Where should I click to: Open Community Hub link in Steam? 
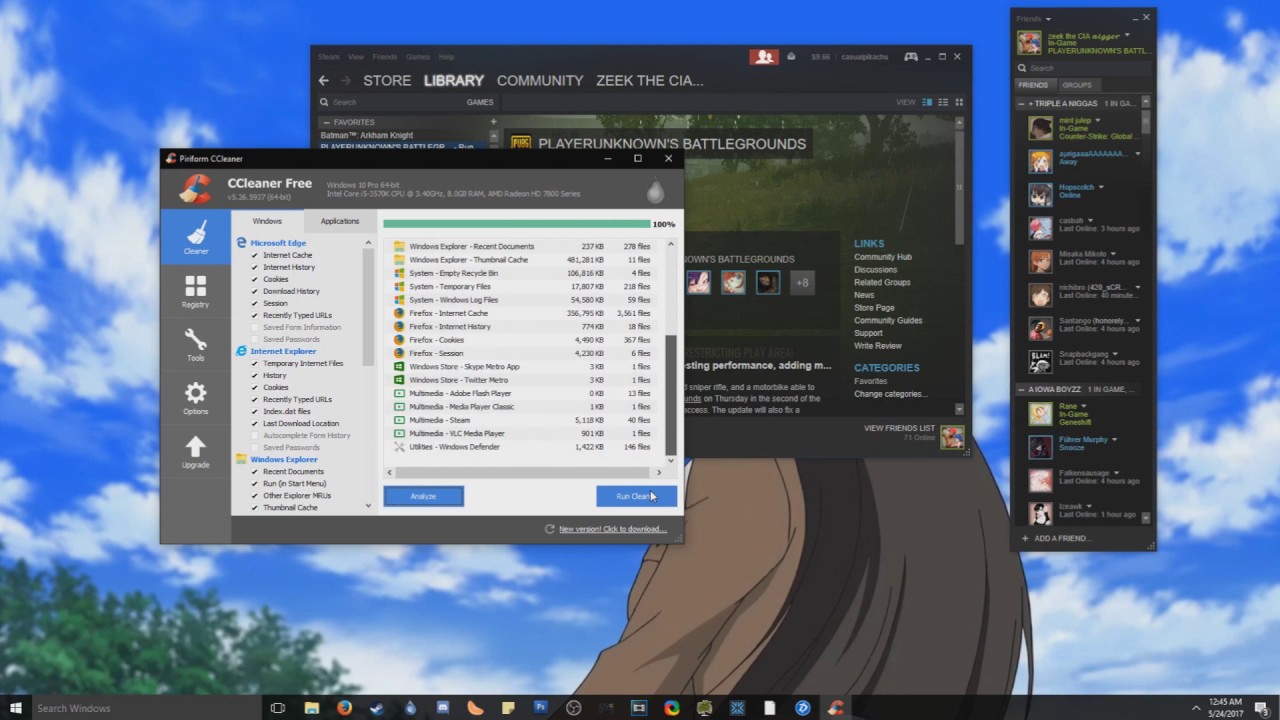click(x=883, y=257)
